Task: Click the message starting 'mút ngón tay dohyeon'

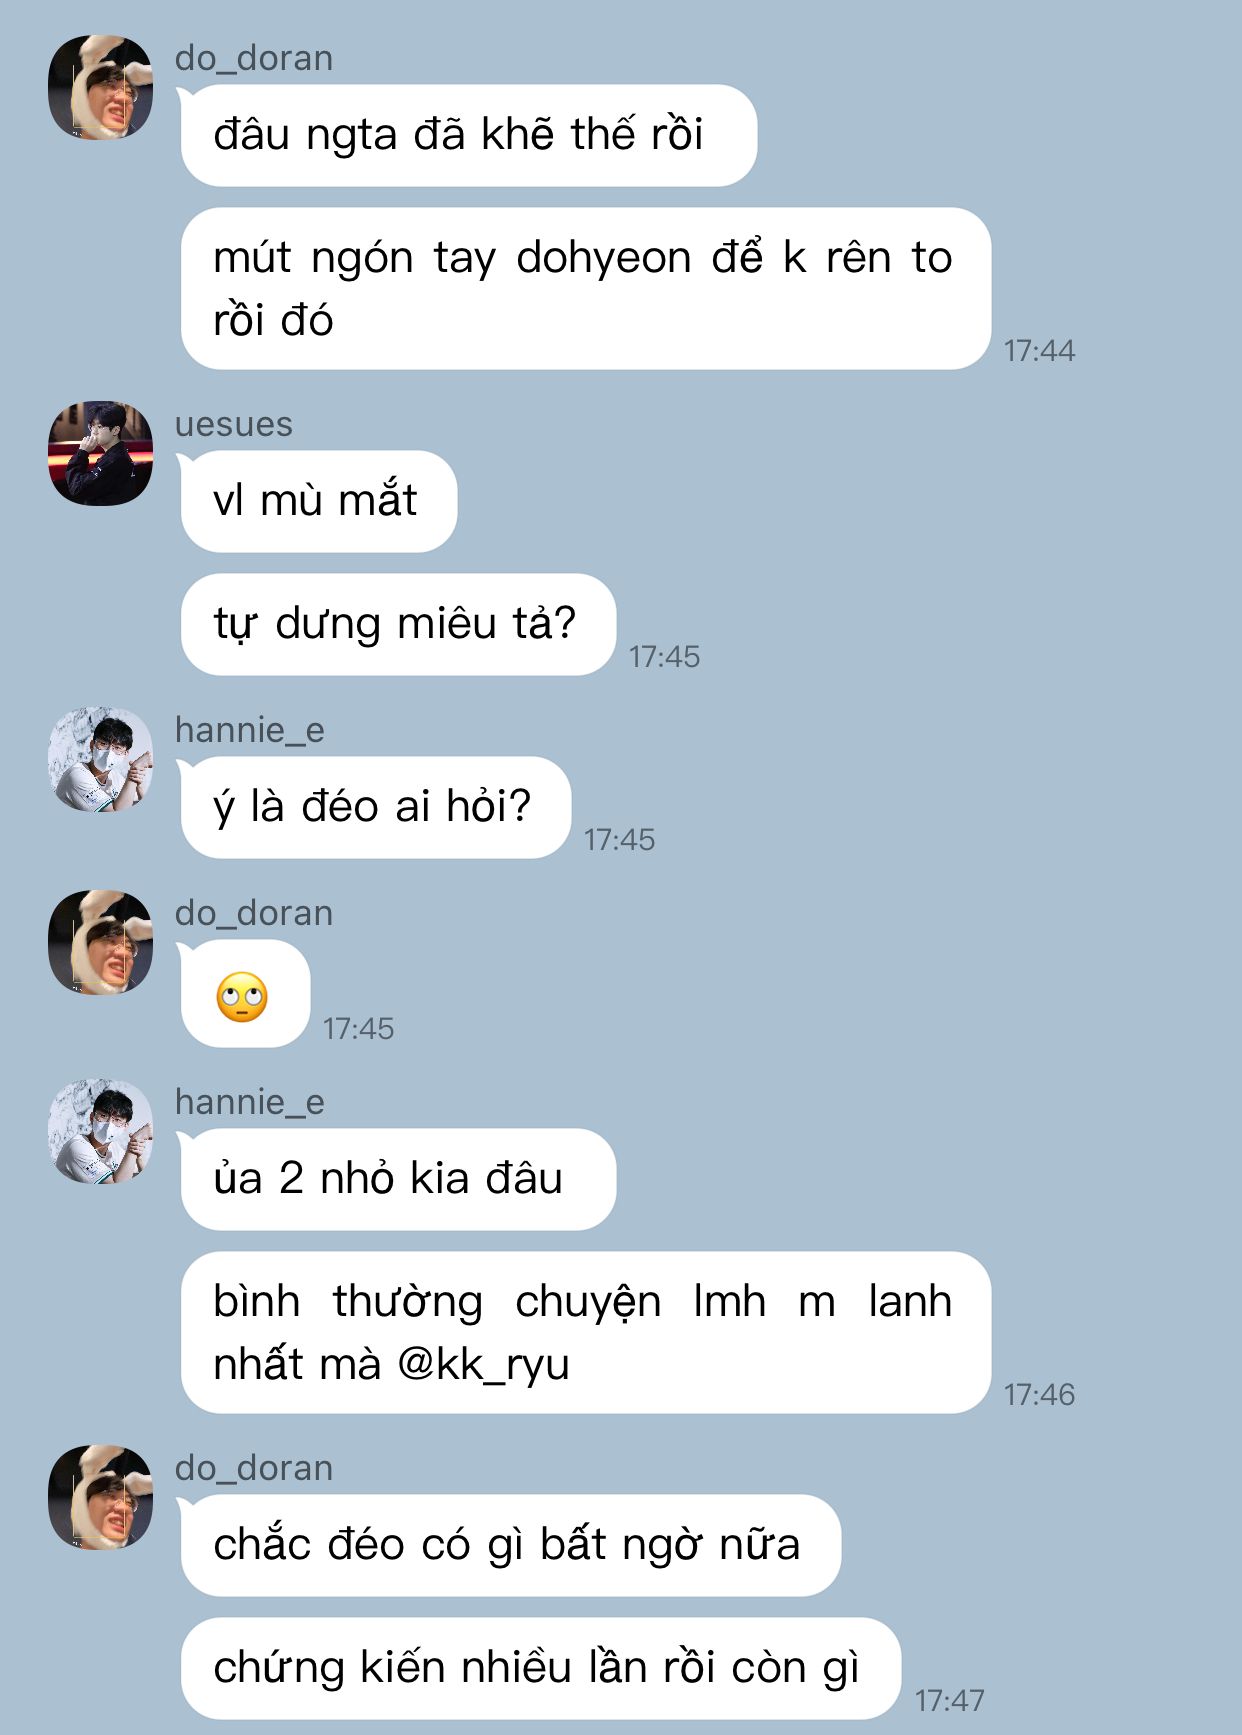Action: tap(586, 288)
